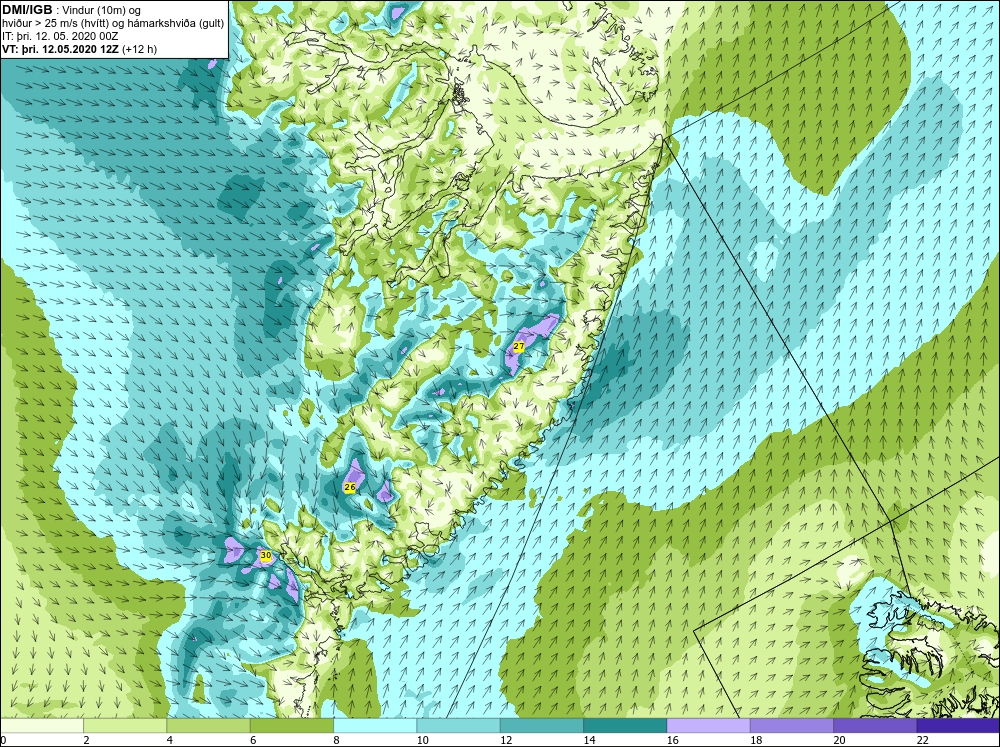Click the 'DMI/IGB : Vindur (10m) og' title
Image resolution: width=1000 pixels, height=747 pixels.
pyautogui.click(x=71, y=10)
